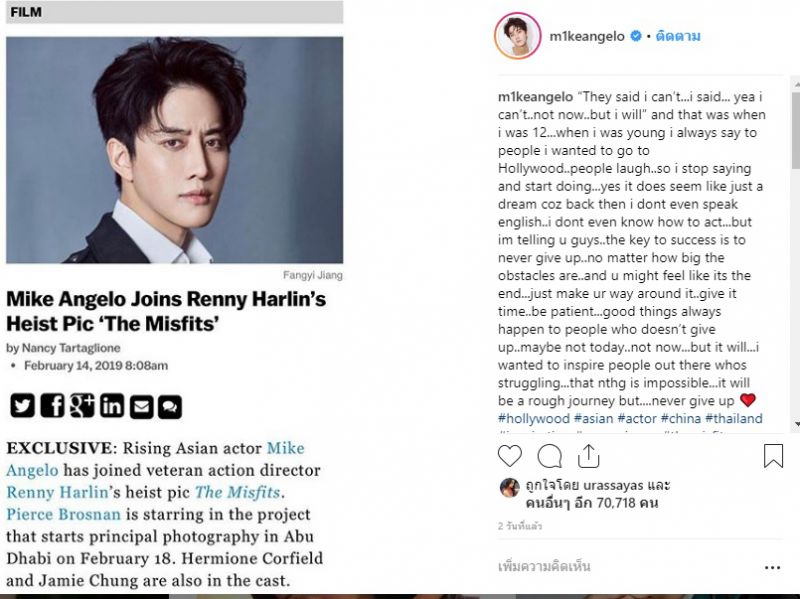Open The Misfits article link

click(x=238, y=492)
